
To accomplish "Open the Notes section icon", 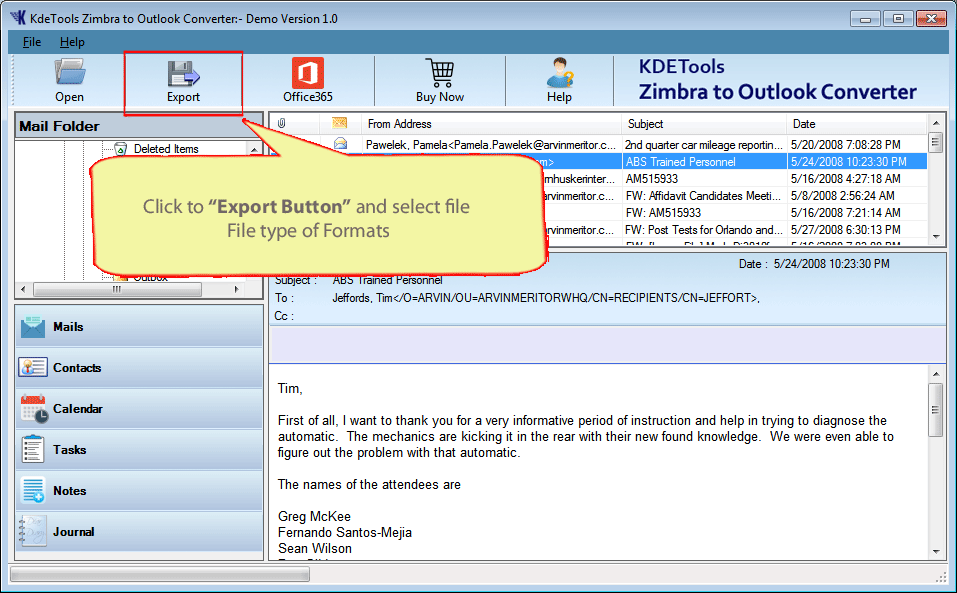I will [x=33, y=491].
